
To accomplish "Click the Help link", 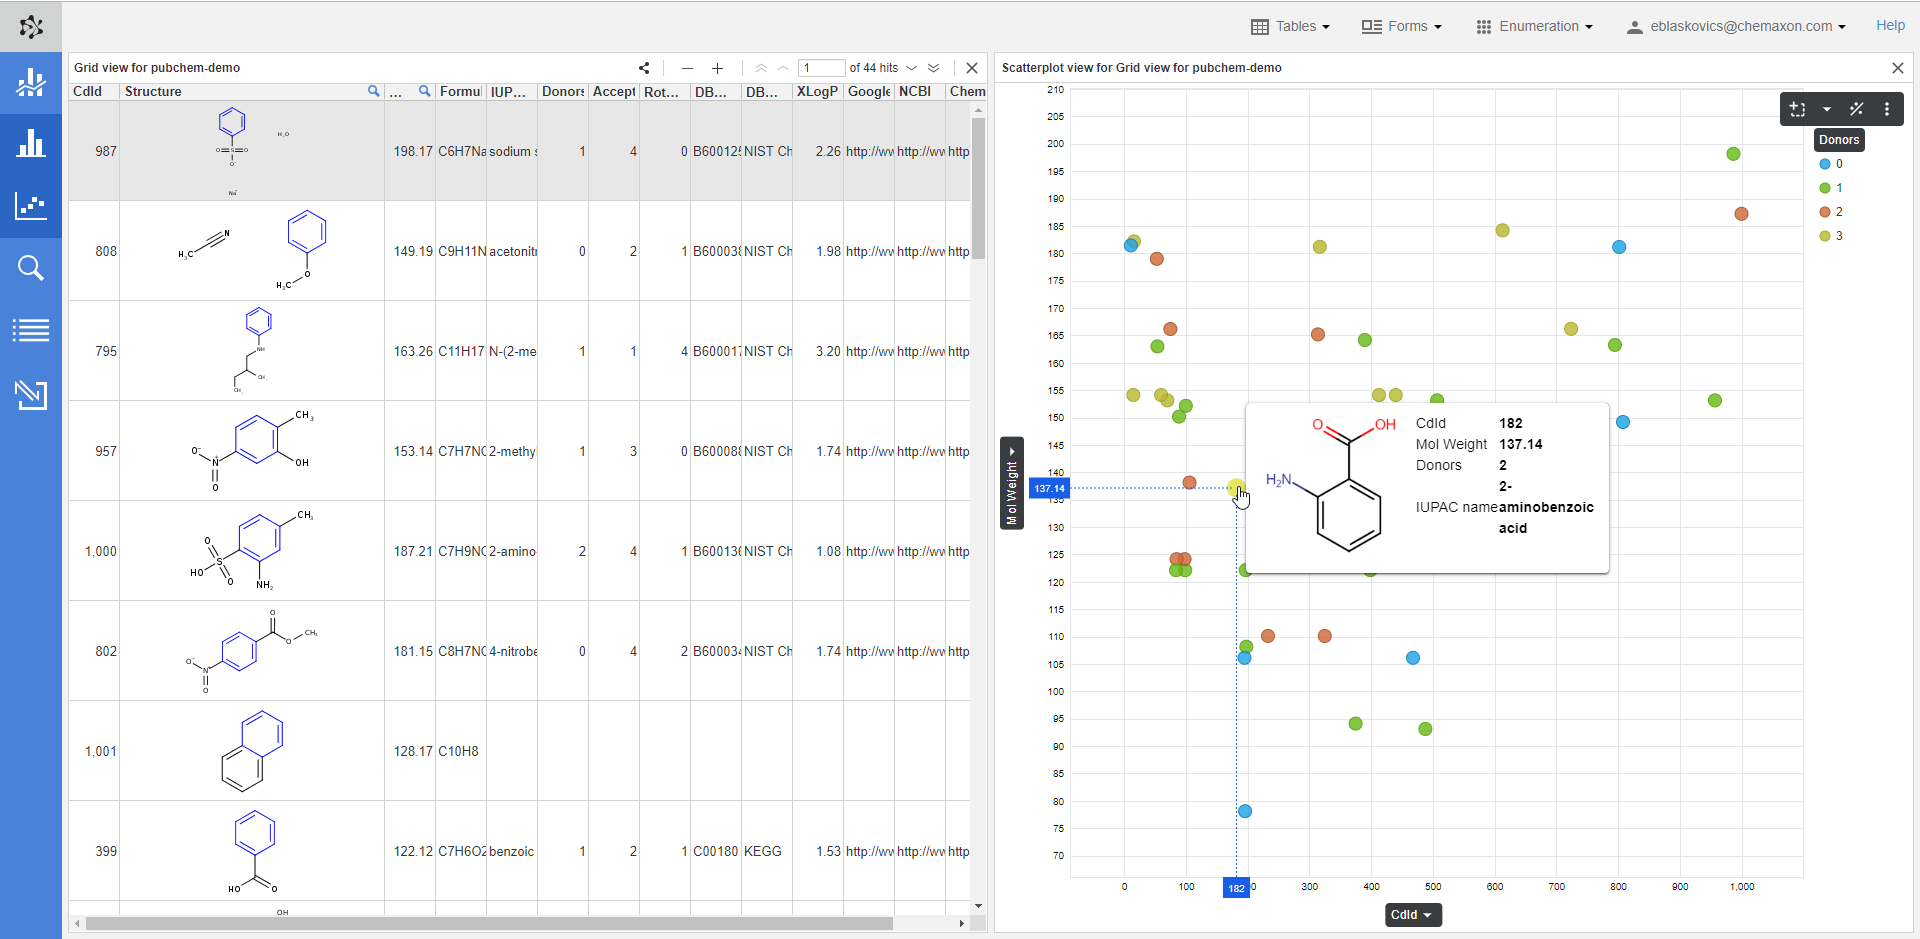I will [x=1890, y=26].
